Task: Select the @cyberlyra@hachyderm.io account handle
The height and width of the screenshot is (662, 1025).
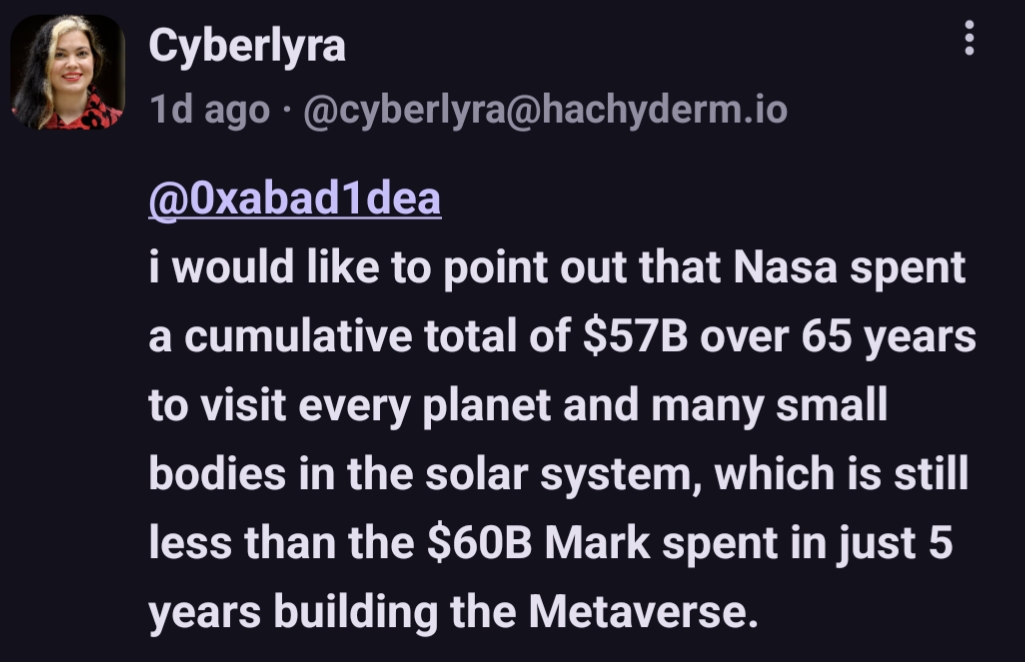Action: [544, 111]
